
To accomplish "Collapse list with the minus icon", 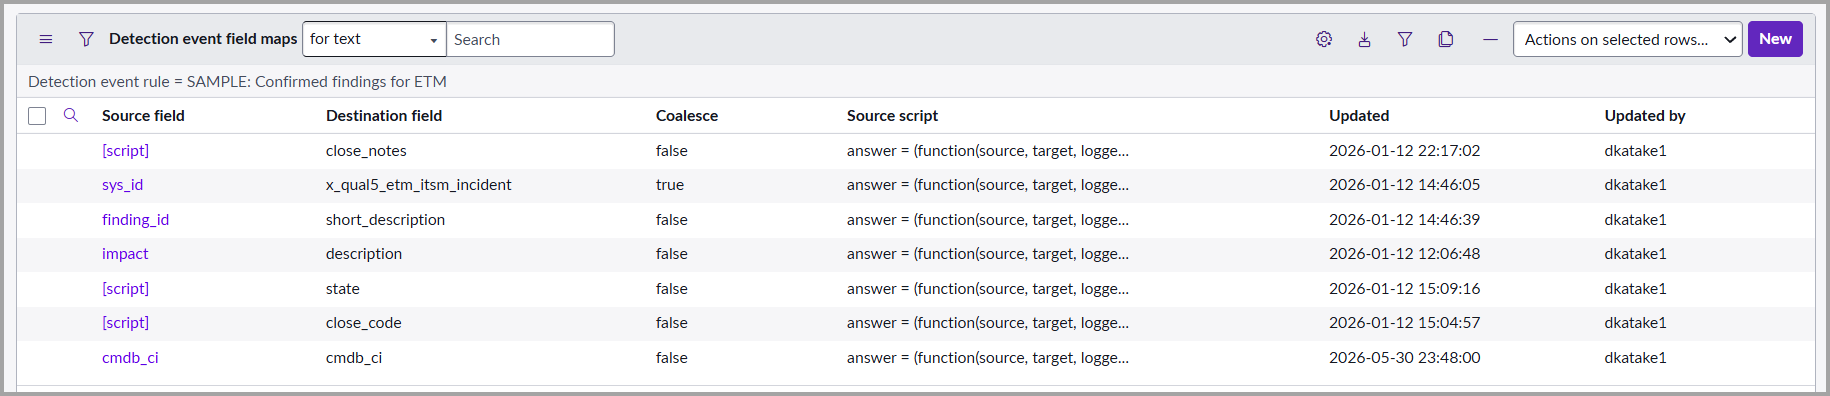I will 1490,39.
